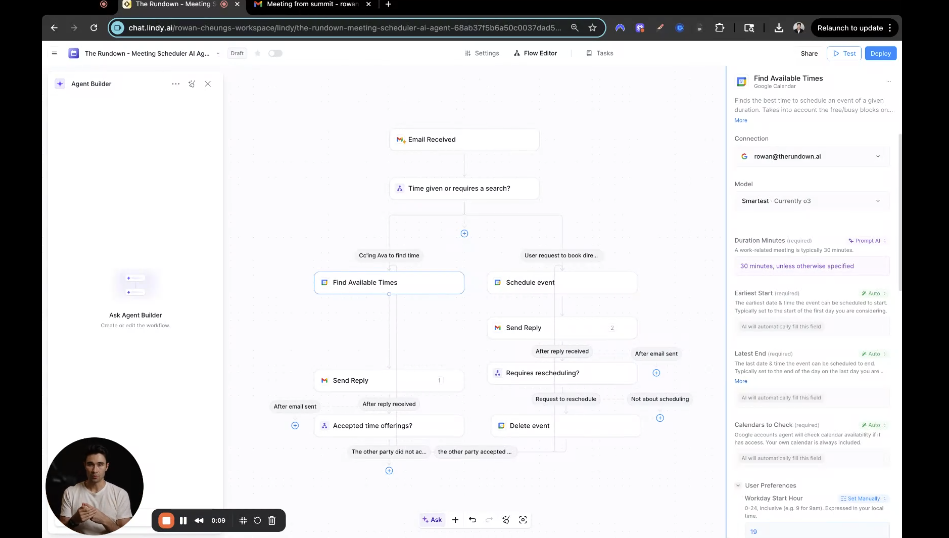Change Earliest Start mode from Auto

tap(873, 294)
